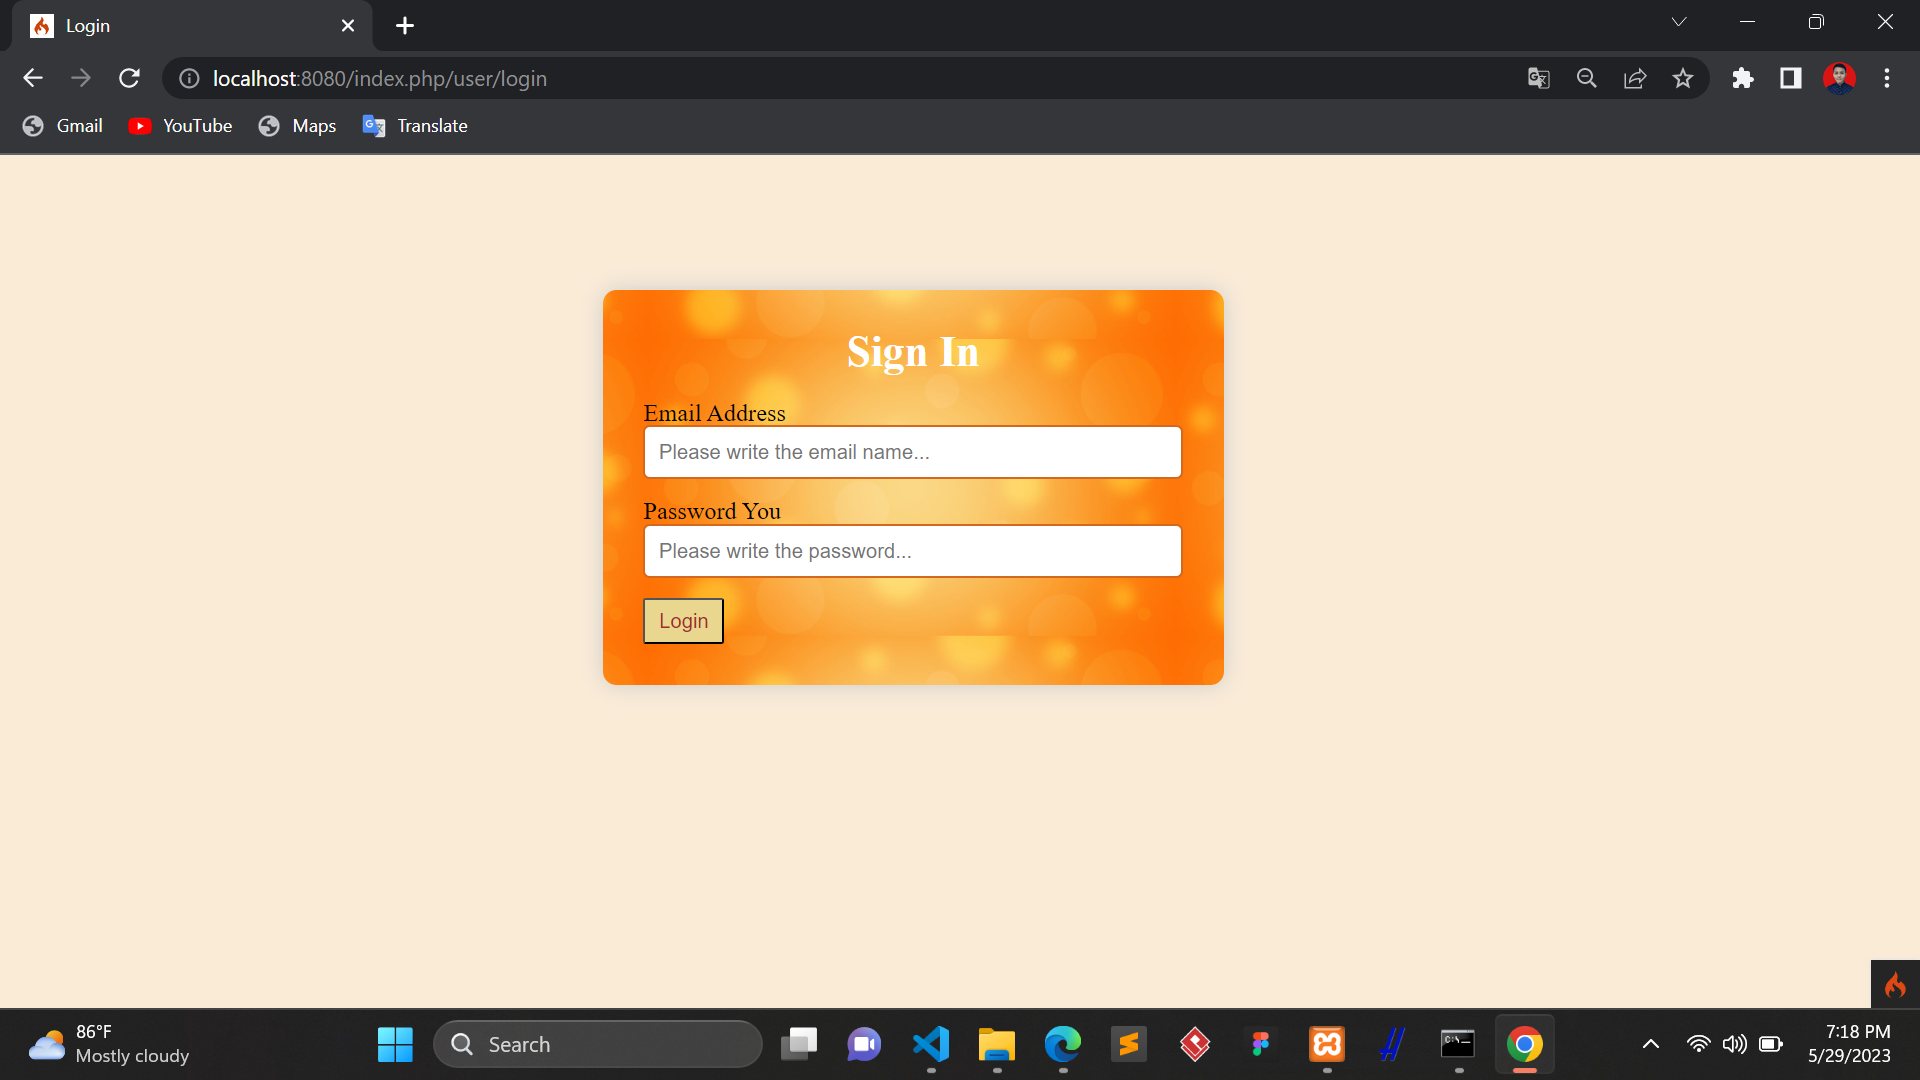
Task: Select the Google Translate icon in address bar
Action: pyautogui.click(x=1539, y=78)
